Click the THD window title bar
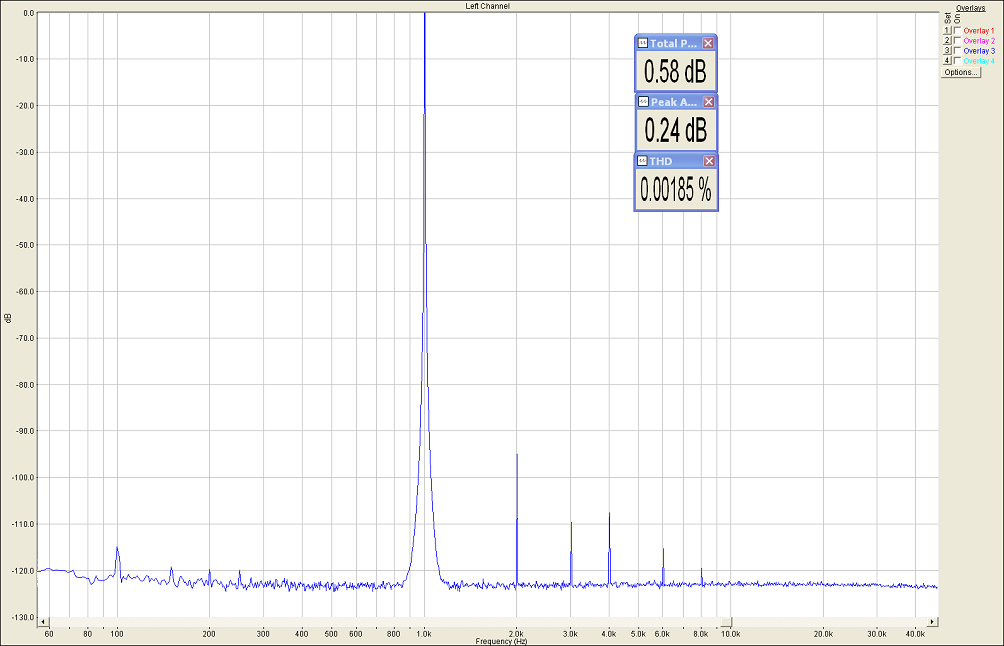 676,161
